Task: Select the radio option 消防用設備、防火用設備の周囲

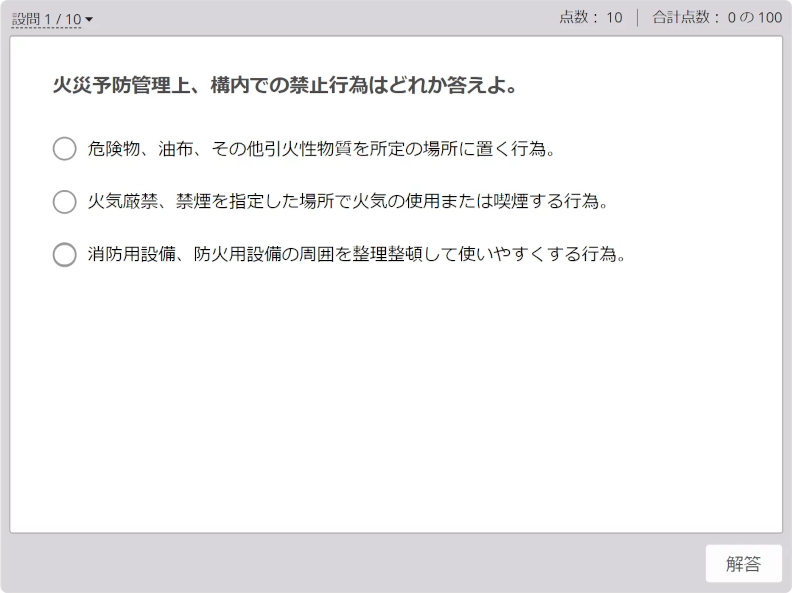Action: 65,254
